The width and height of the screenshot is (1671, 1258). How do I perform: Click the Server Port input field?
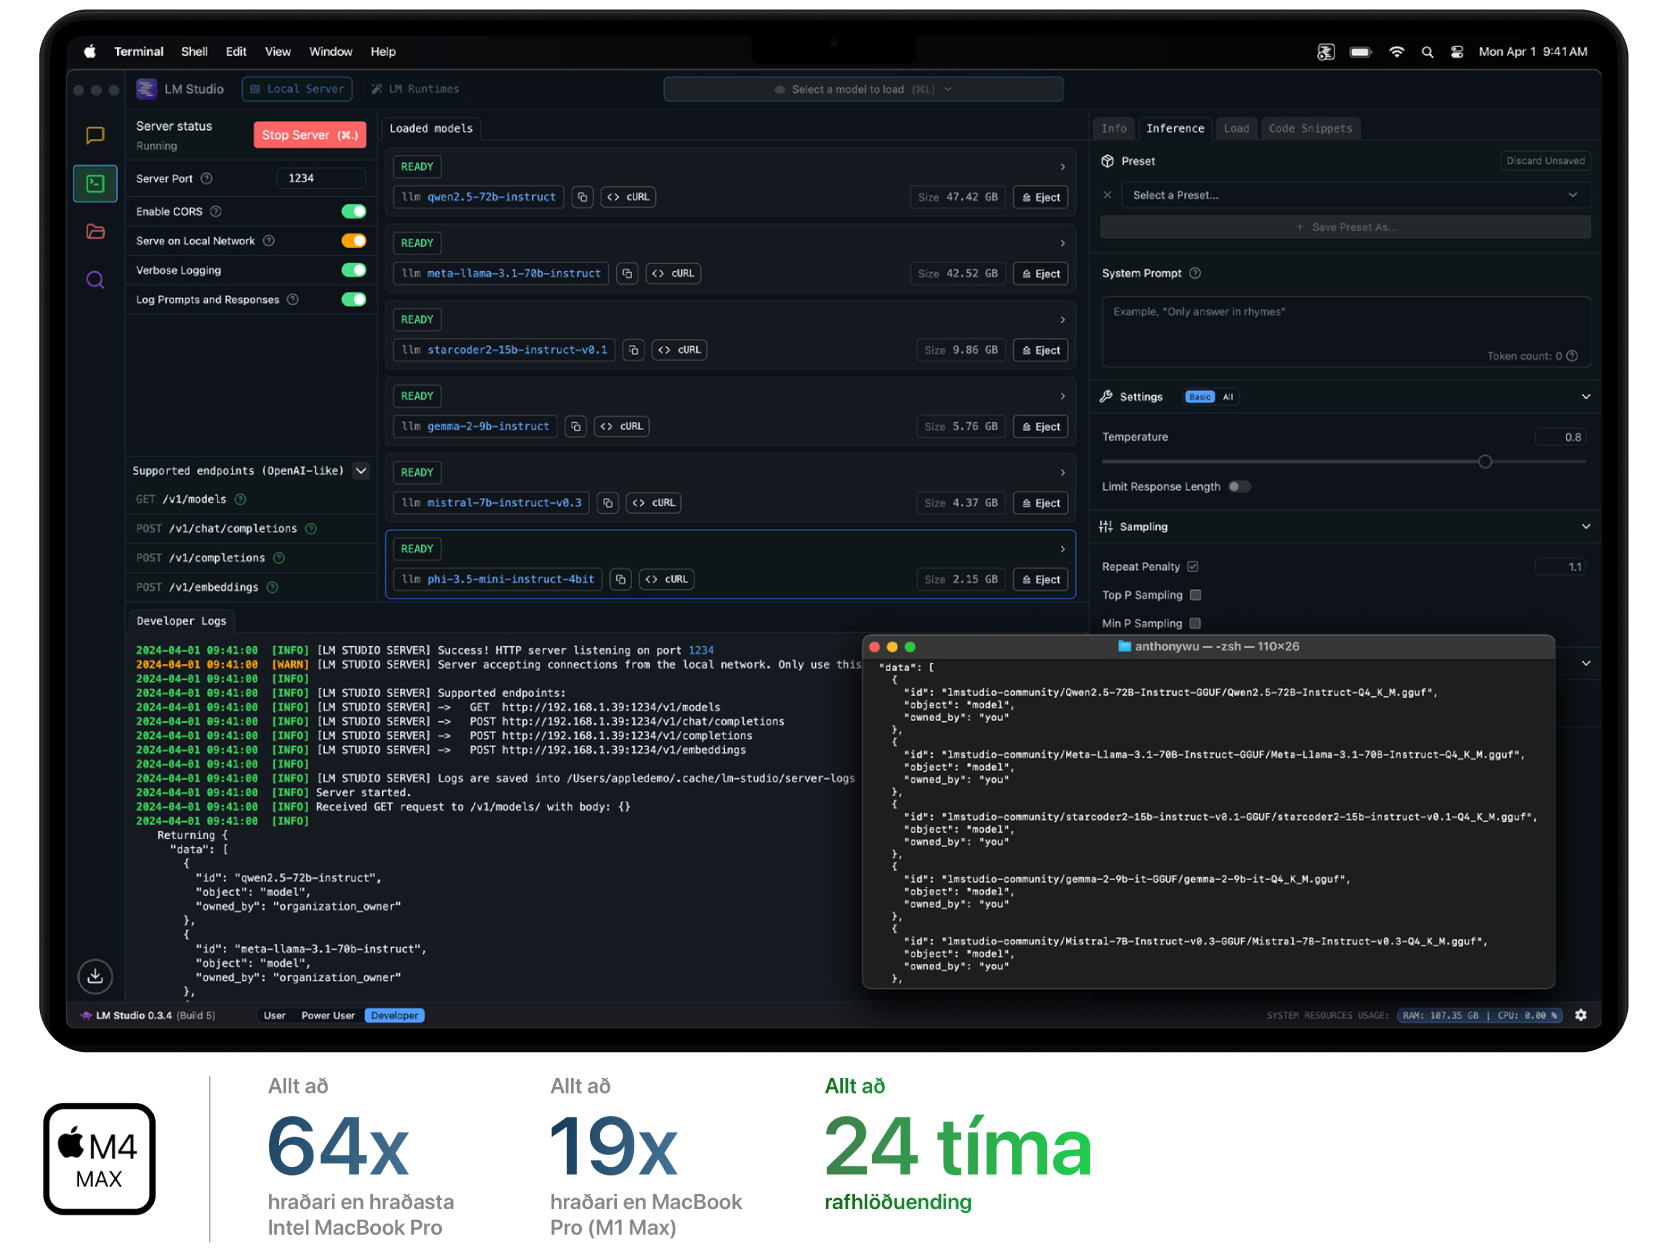click(320, 178)
